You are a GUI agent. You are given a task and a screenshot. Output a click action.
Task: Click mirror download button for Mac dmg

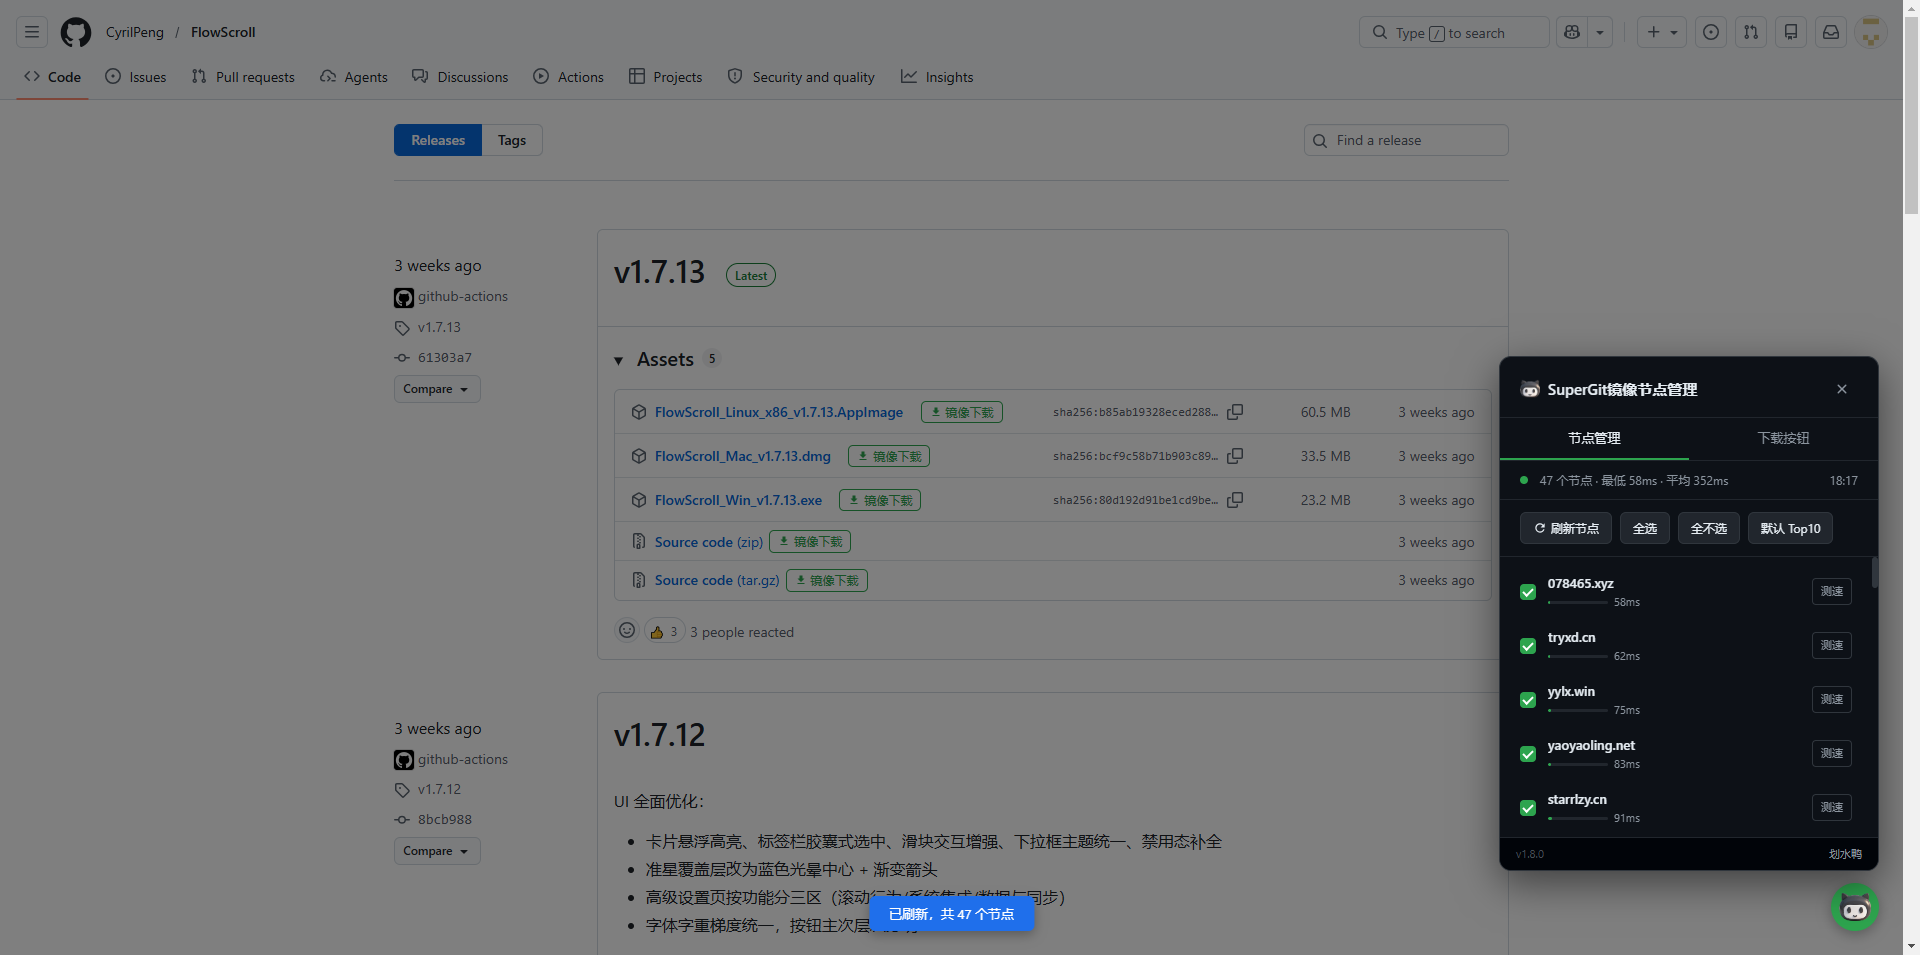889,456
